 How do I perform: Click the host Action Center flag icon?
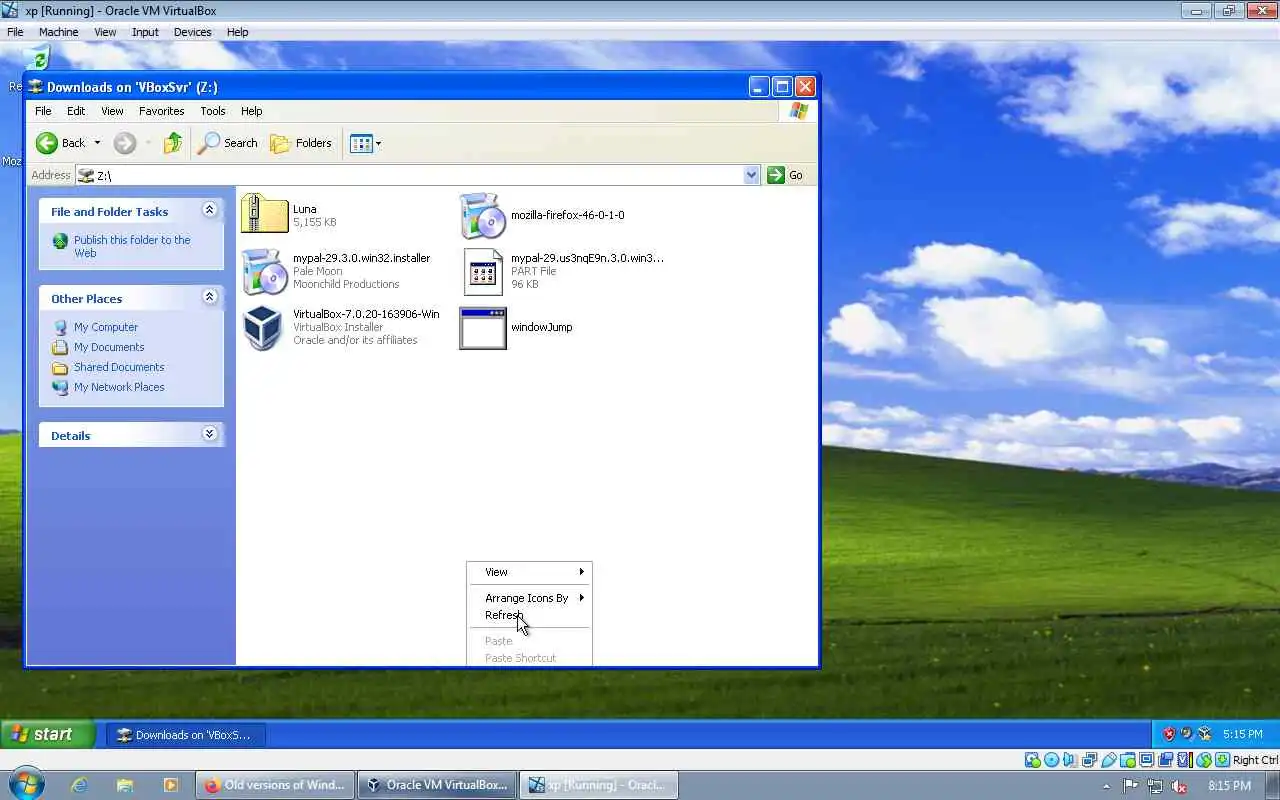pos(1130,787)
